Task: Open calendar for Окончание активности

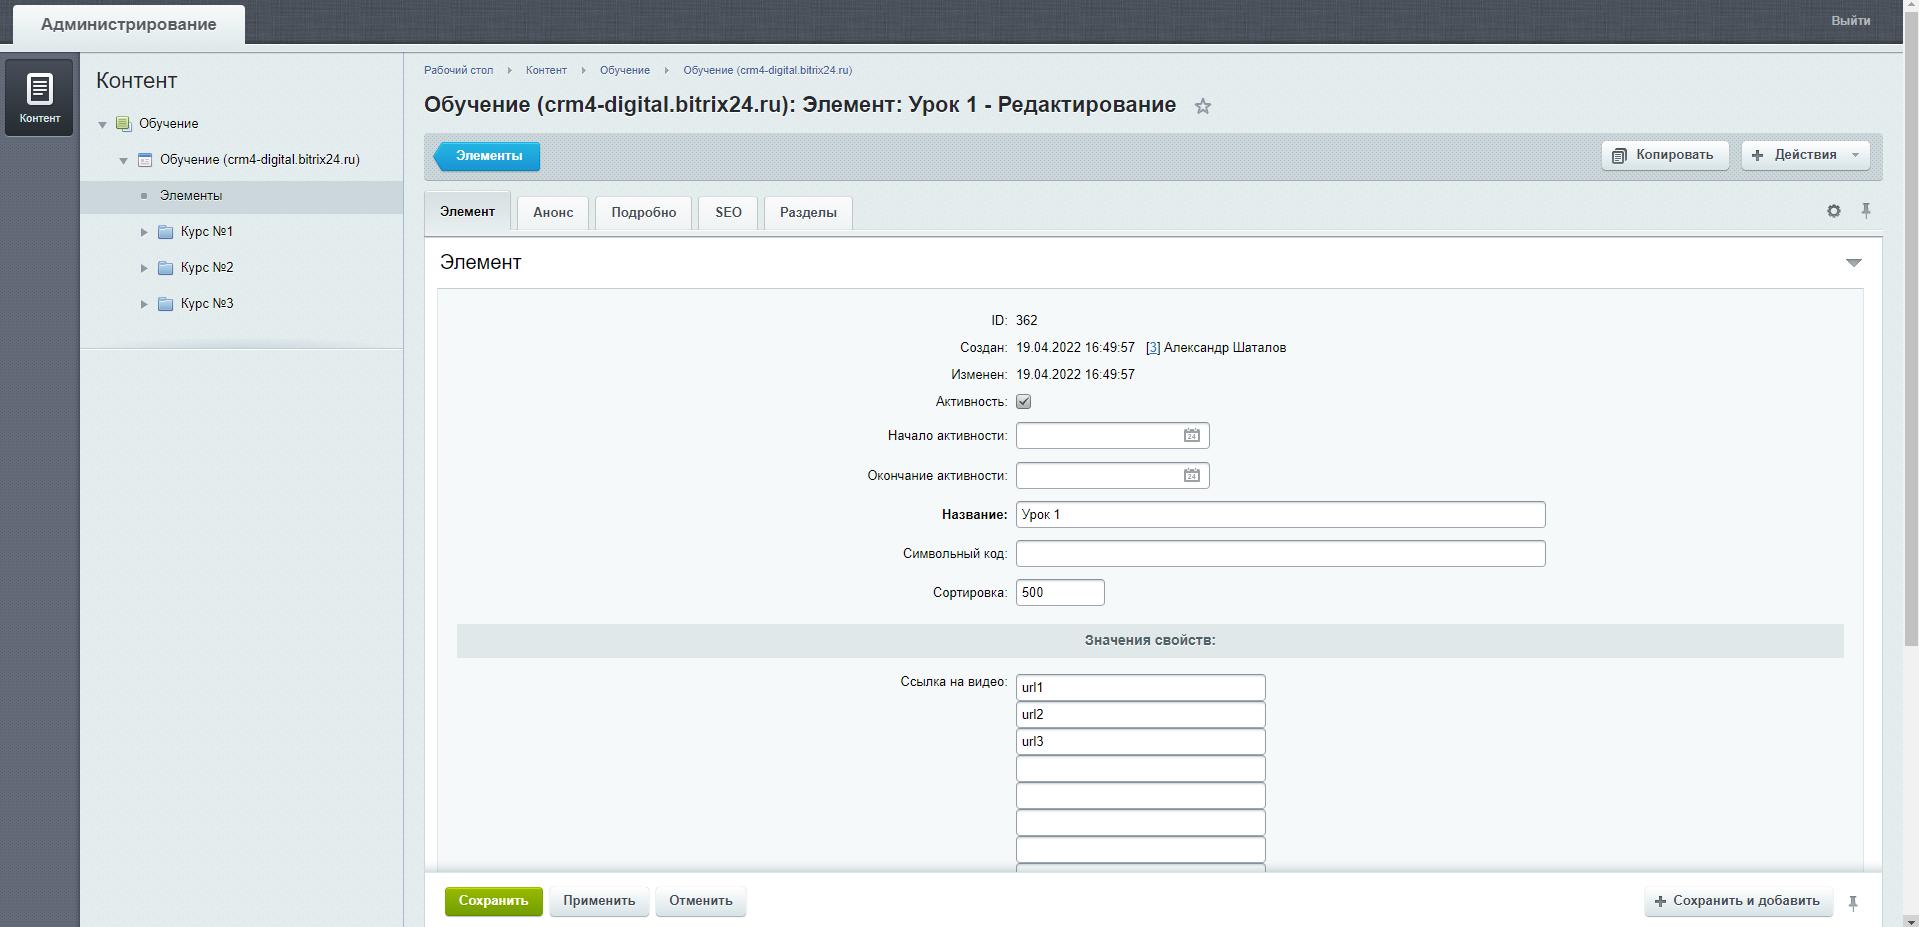Action: tap(1191, 476)
